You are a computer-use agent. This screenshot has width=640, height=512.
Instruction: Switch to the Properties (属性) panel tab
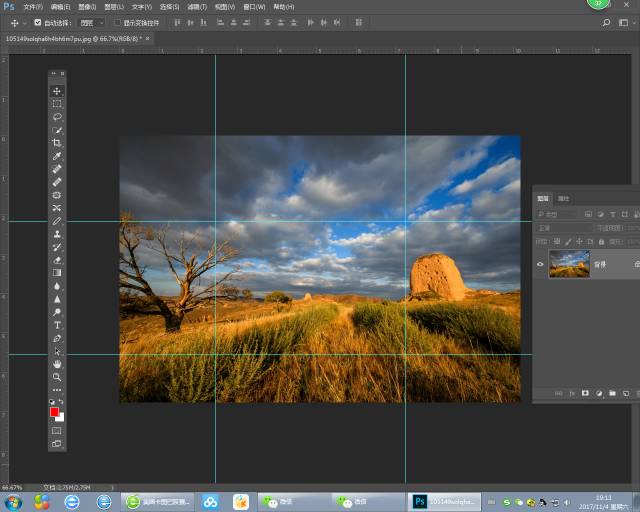[x=563, y=198]
